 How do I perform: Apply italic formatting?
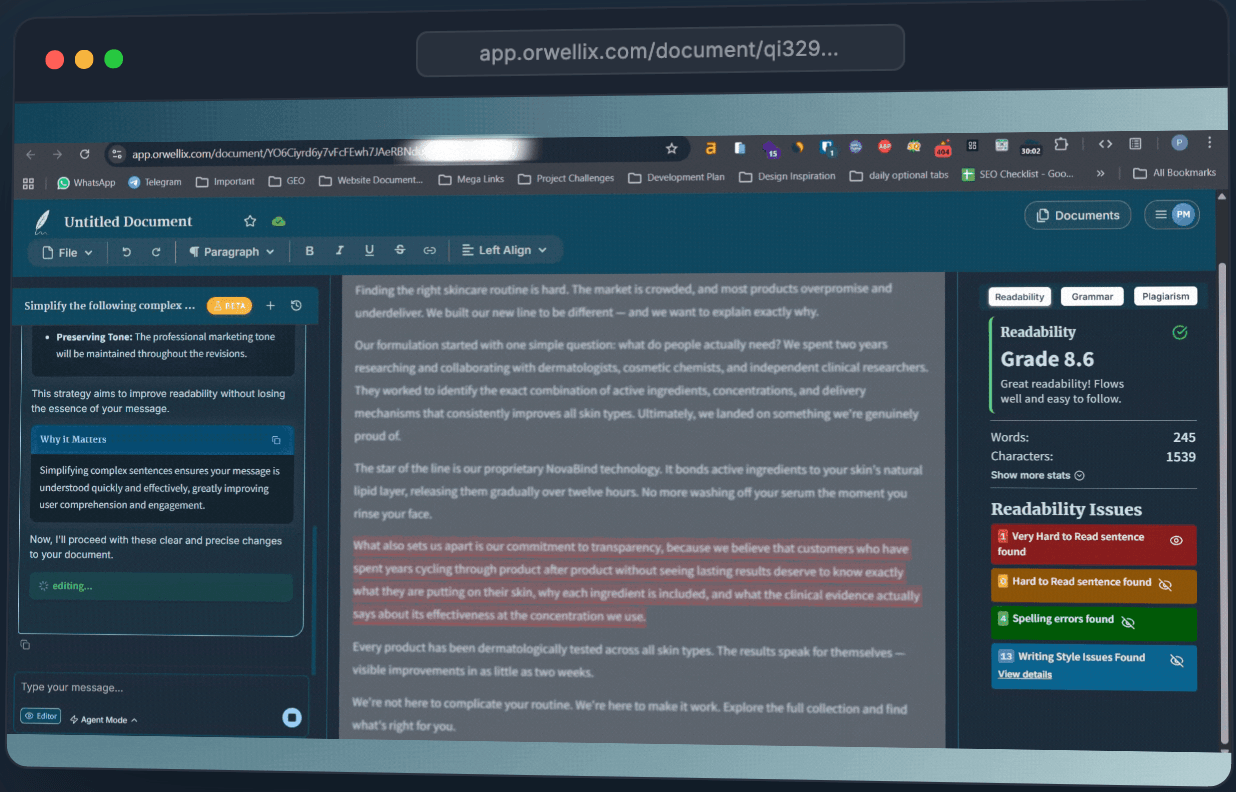tap(339, 250)
